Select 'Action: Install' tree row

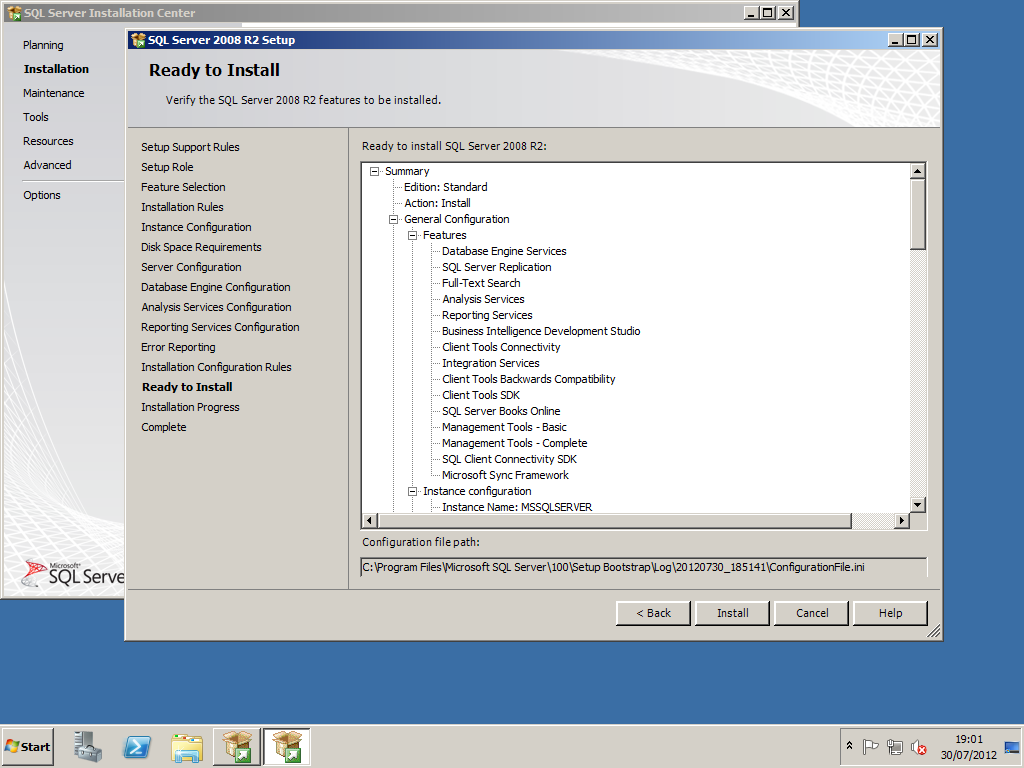pyautogui.click(x=437, y=203)
